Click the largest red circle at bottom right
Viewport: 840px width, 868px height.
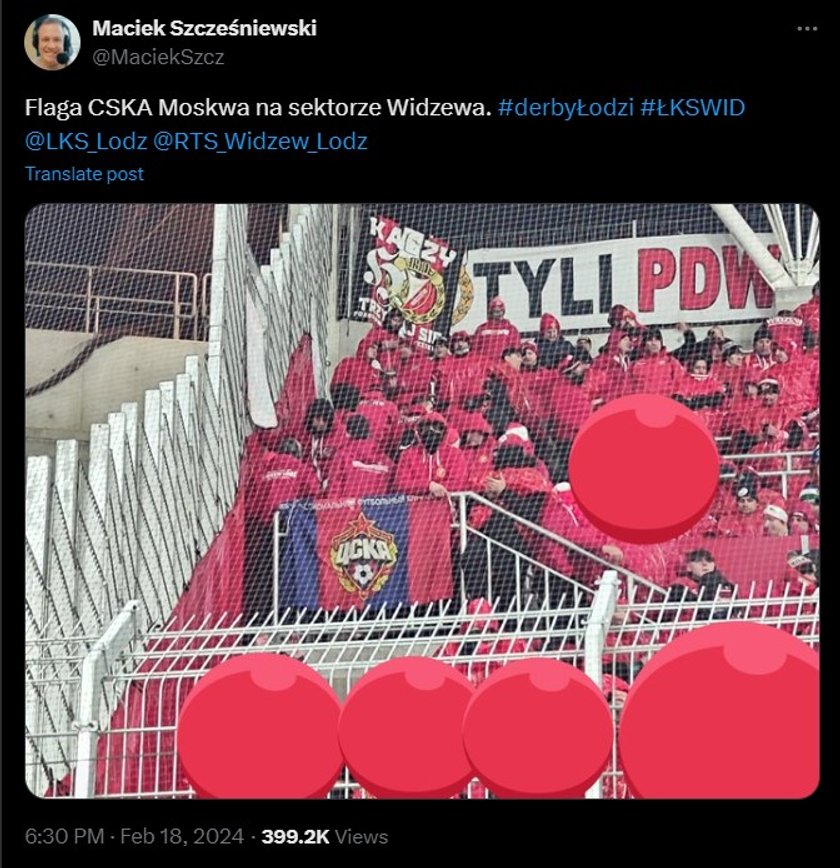coord(720,710)
